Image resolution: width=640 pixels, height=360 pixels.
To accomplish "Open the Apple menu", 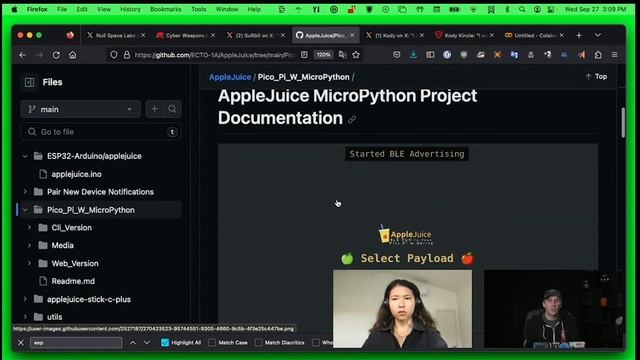I will point(14,9).
